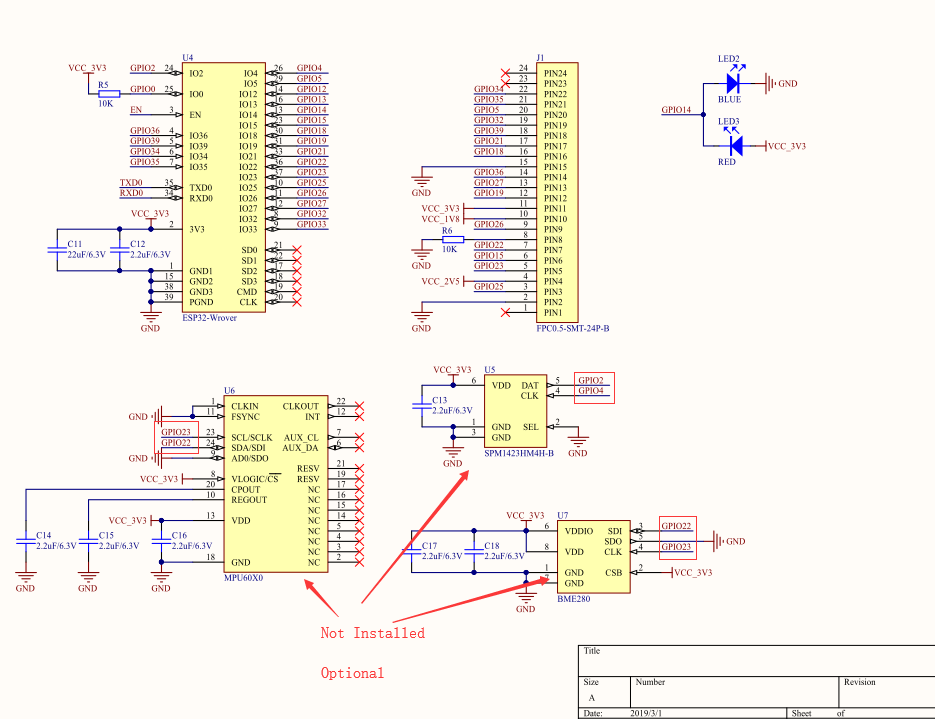Click resistor R6 10K symbol
Screen dimensions: 935x719
coord(453,240)
